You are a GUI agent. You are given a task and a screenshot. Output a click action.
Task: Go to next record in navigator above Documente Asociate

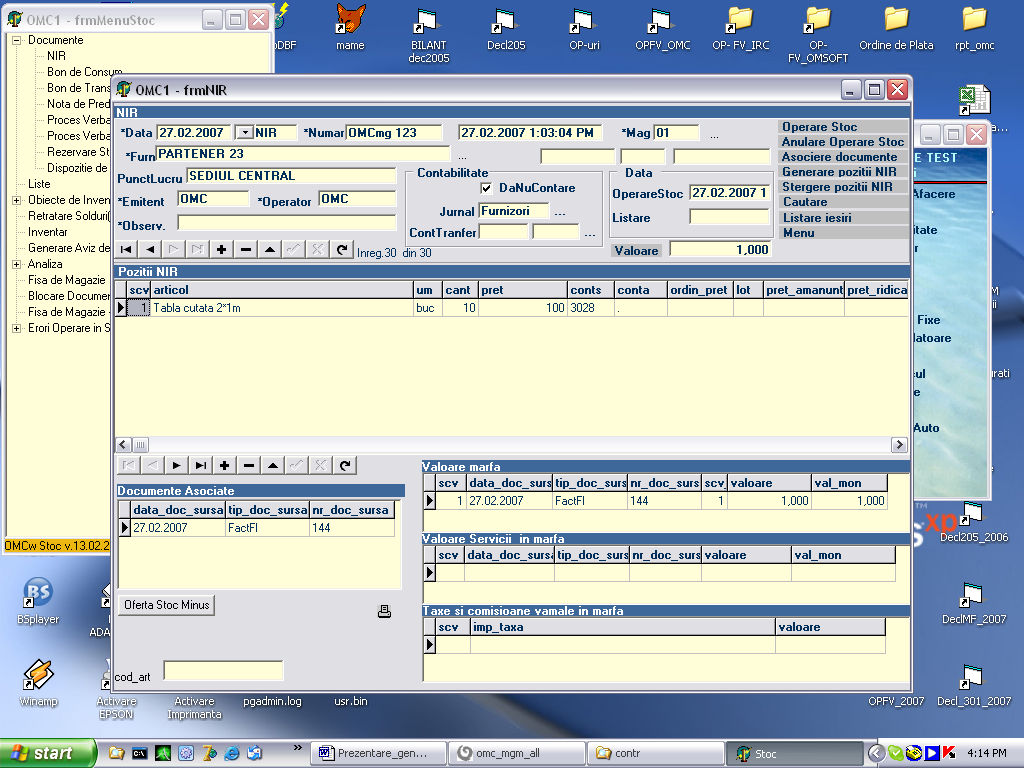pyautogui.click(x=176, y=465)
